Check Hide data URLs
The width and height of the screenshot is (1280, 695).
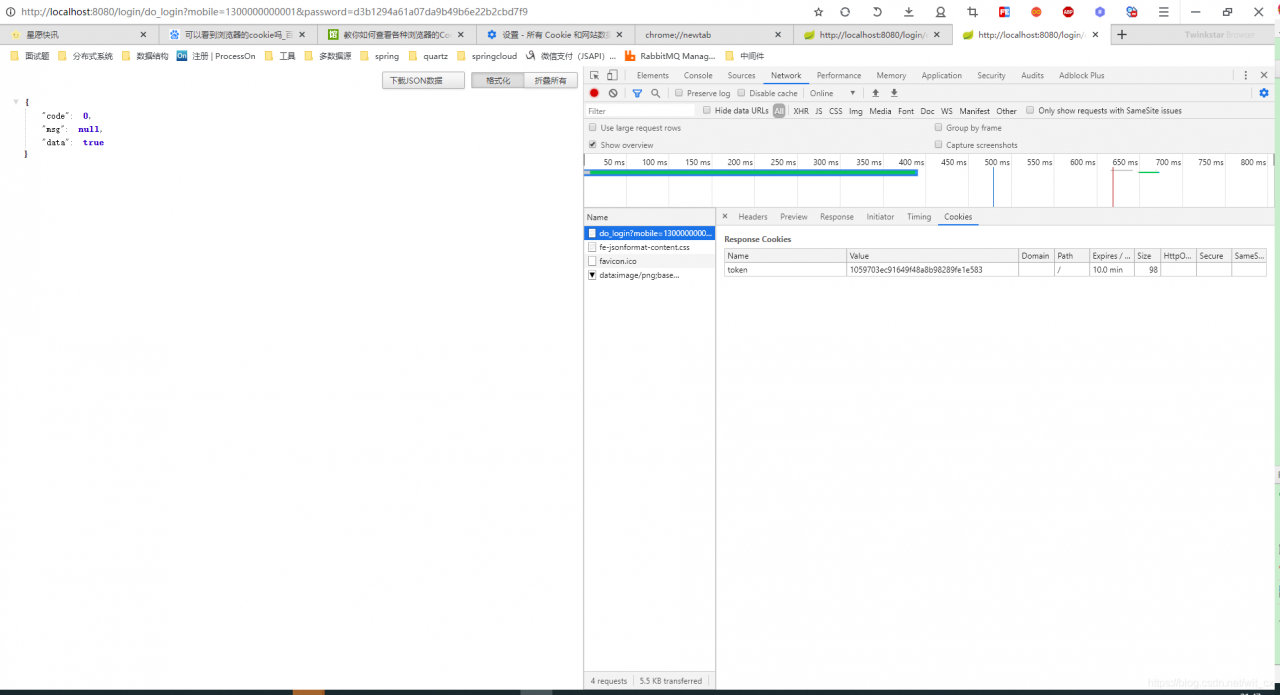point(707,111)
